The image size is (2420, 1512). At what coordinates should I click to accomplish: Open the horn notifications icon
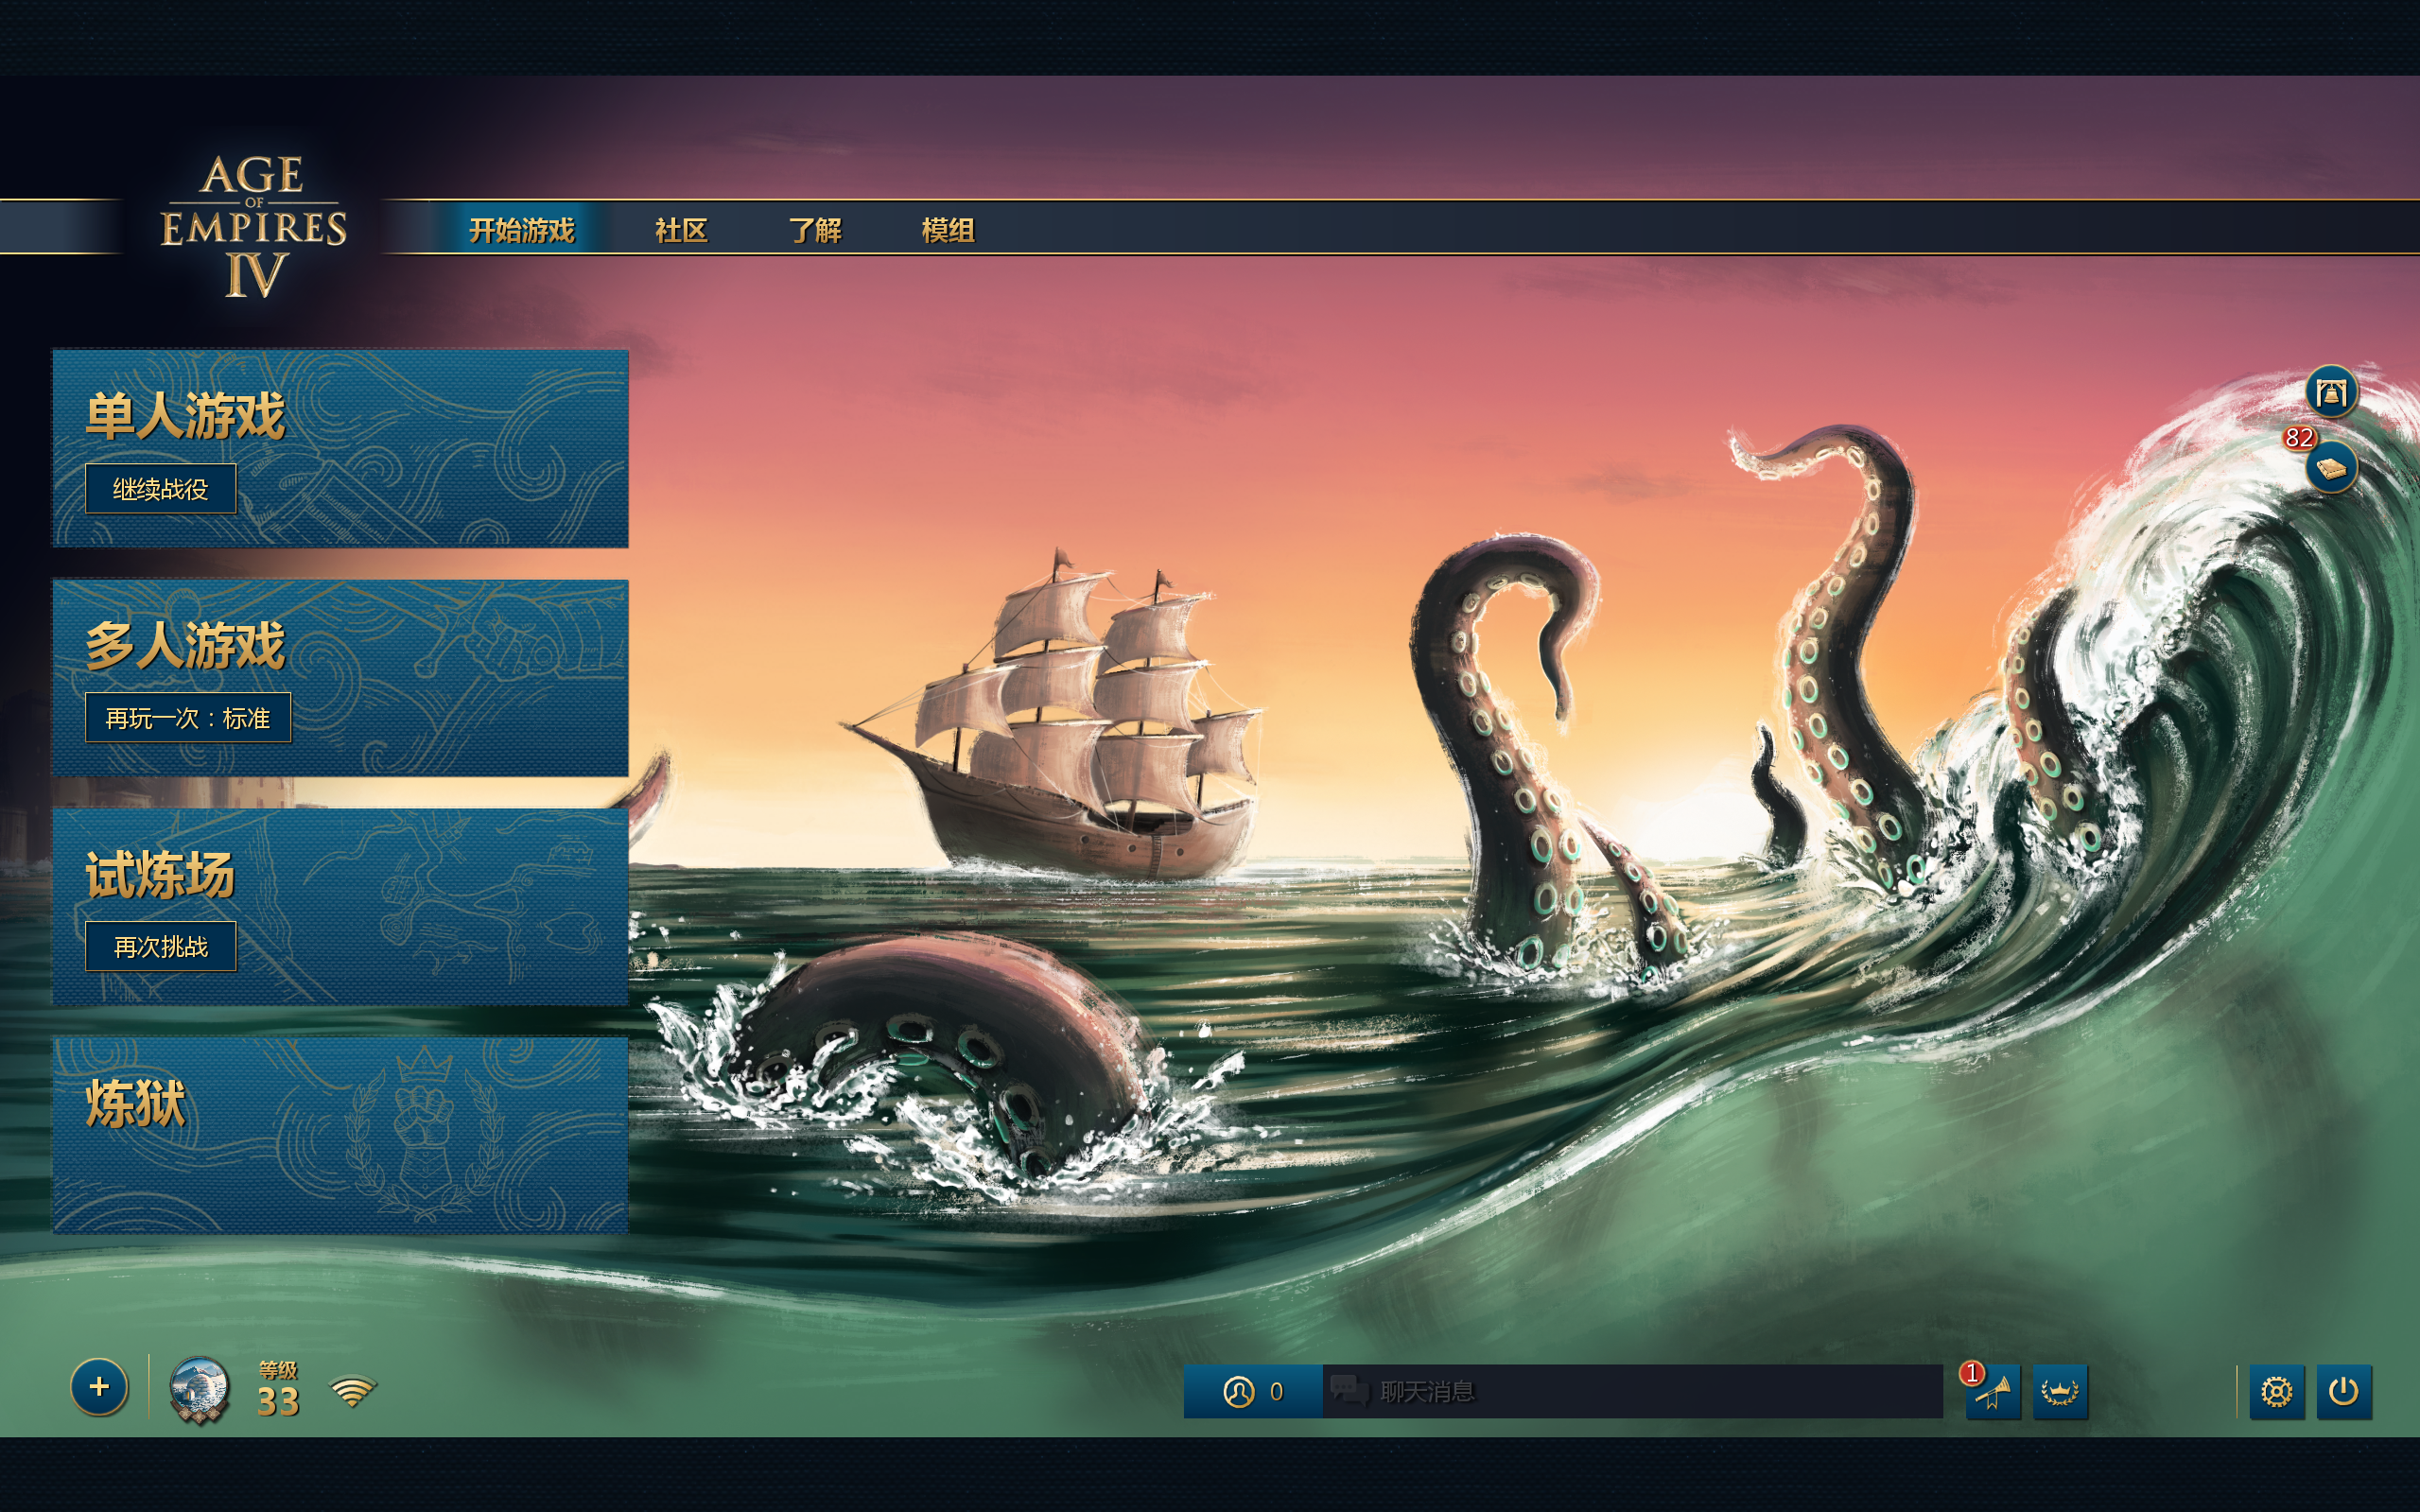tap(1992, 1392)
